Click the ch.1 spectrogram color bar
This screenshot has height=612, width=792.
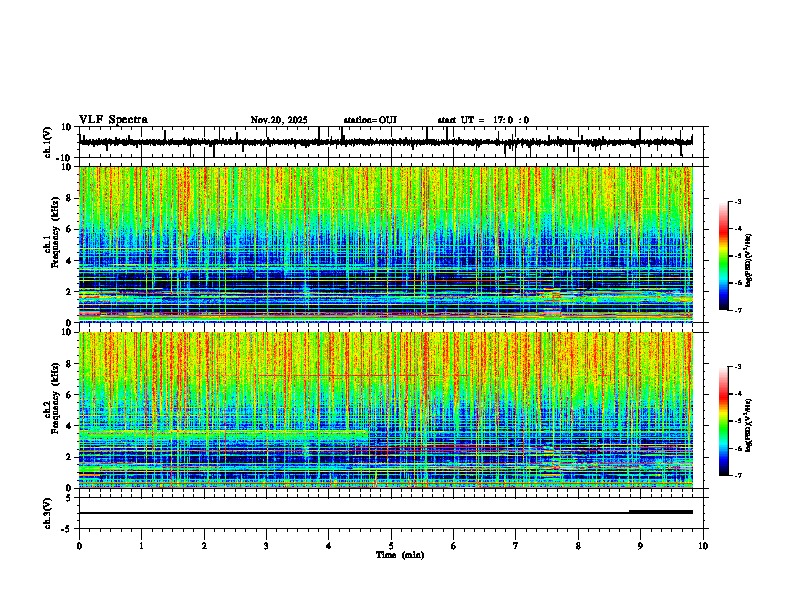(723, 256)
